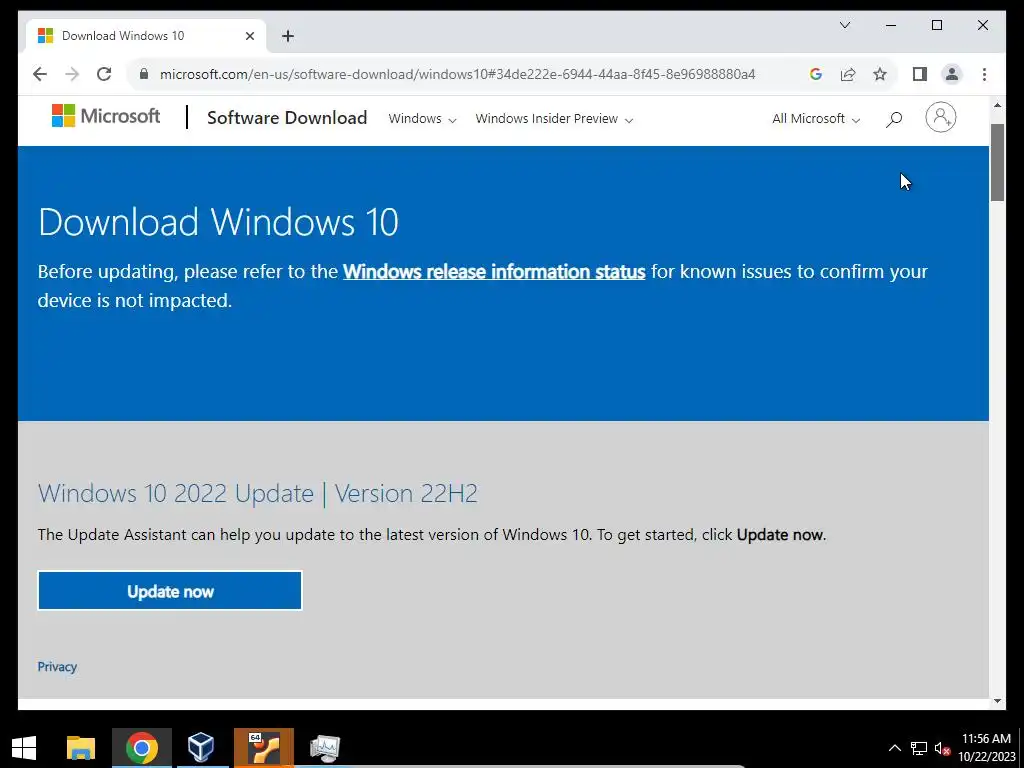View site information via the lock icon
Screen dimensions: 1024x768
click(144, 74)
